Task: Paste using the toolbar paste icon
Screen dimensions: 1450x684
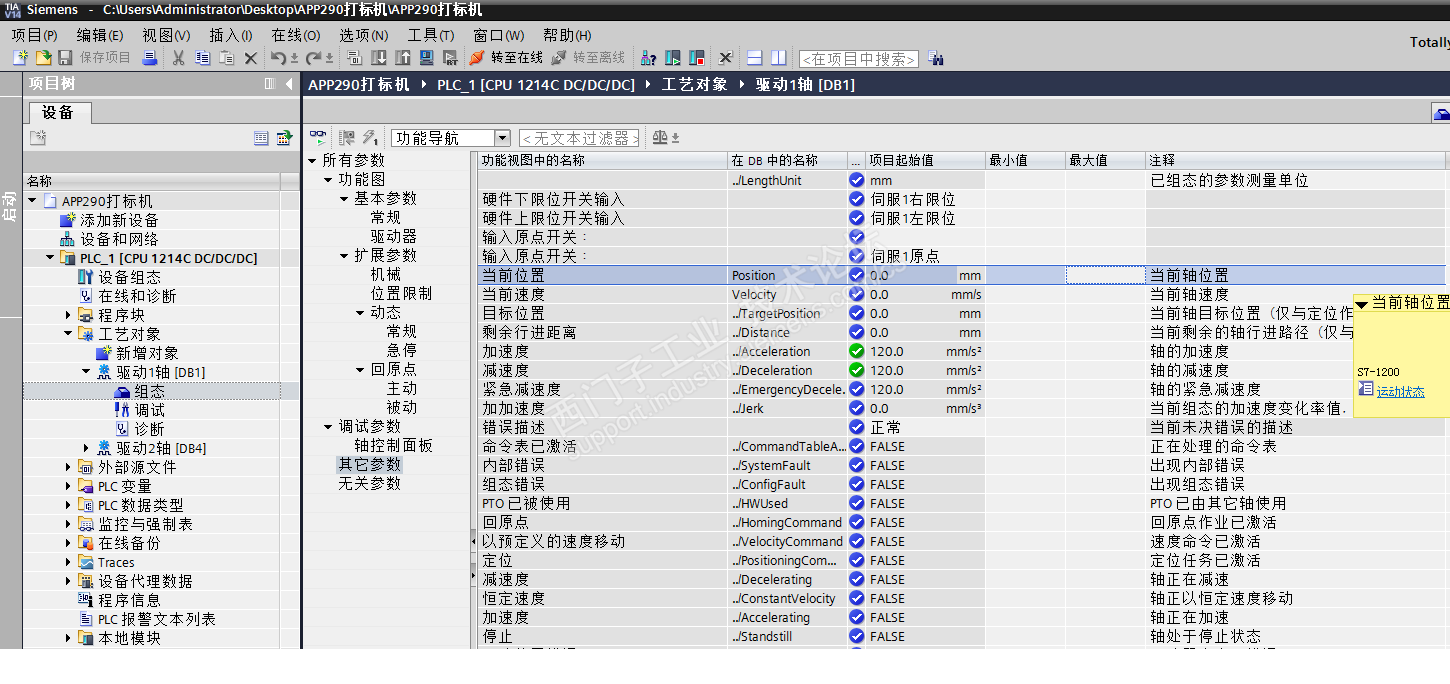Action: [x=227, y=58]
